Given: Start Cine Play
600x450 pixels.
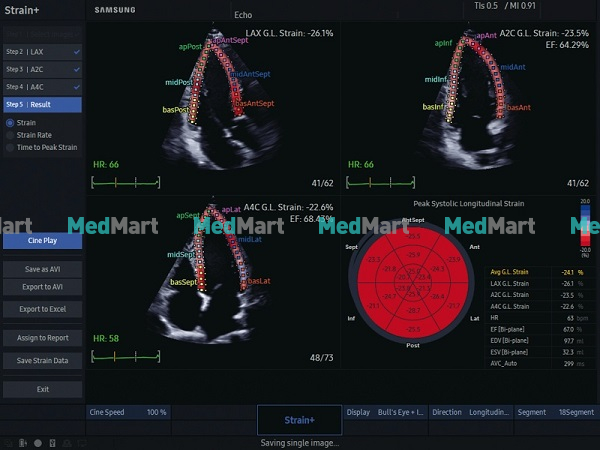Looking at the screenshot, I should click(x=42, y=241).
